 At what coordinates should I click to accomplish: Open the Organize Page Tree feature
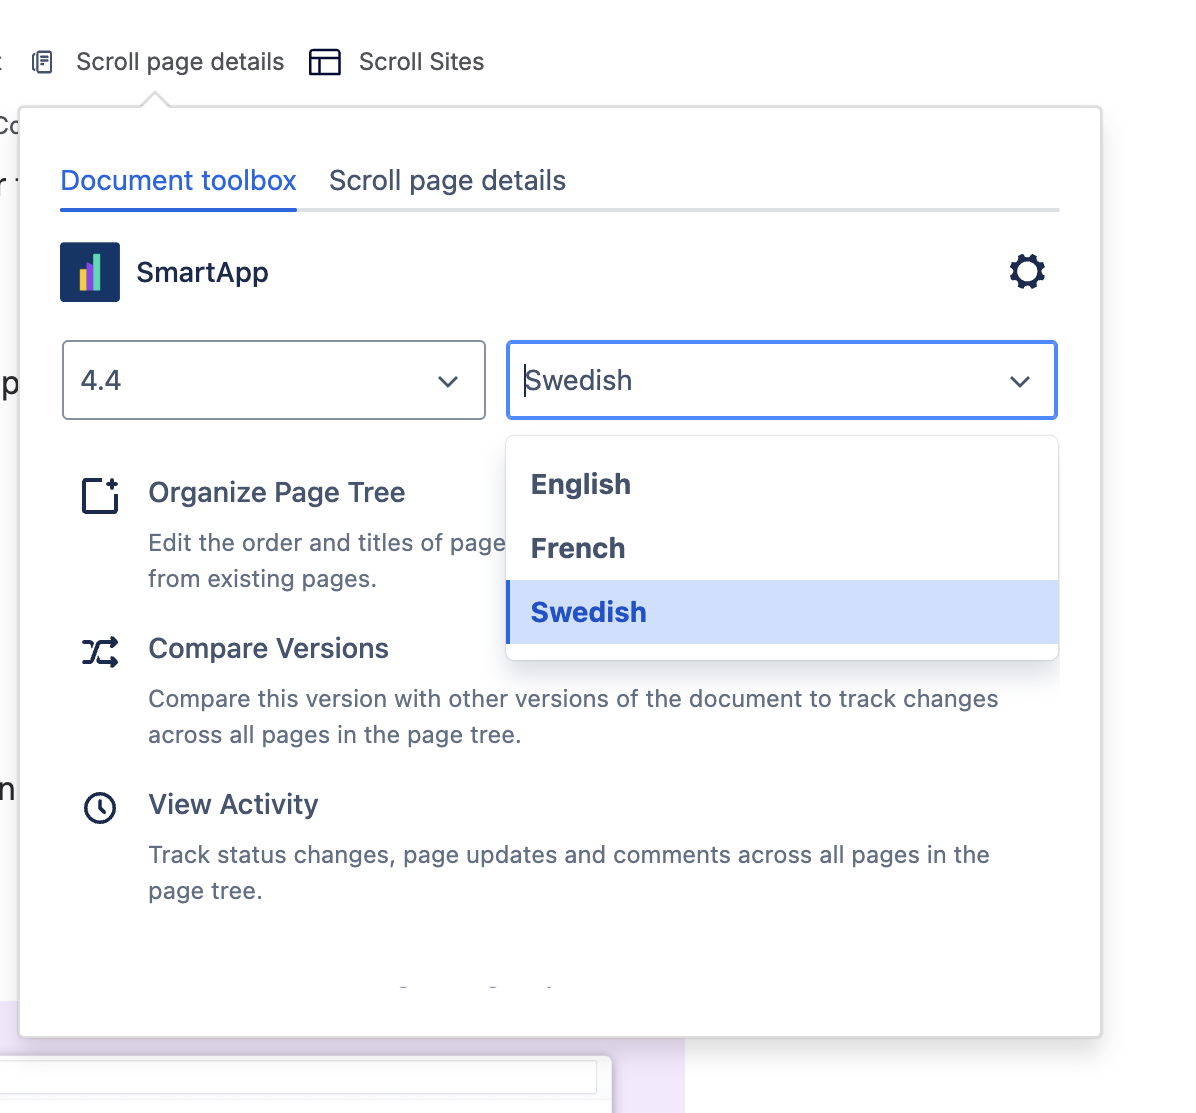pos(277,492)
